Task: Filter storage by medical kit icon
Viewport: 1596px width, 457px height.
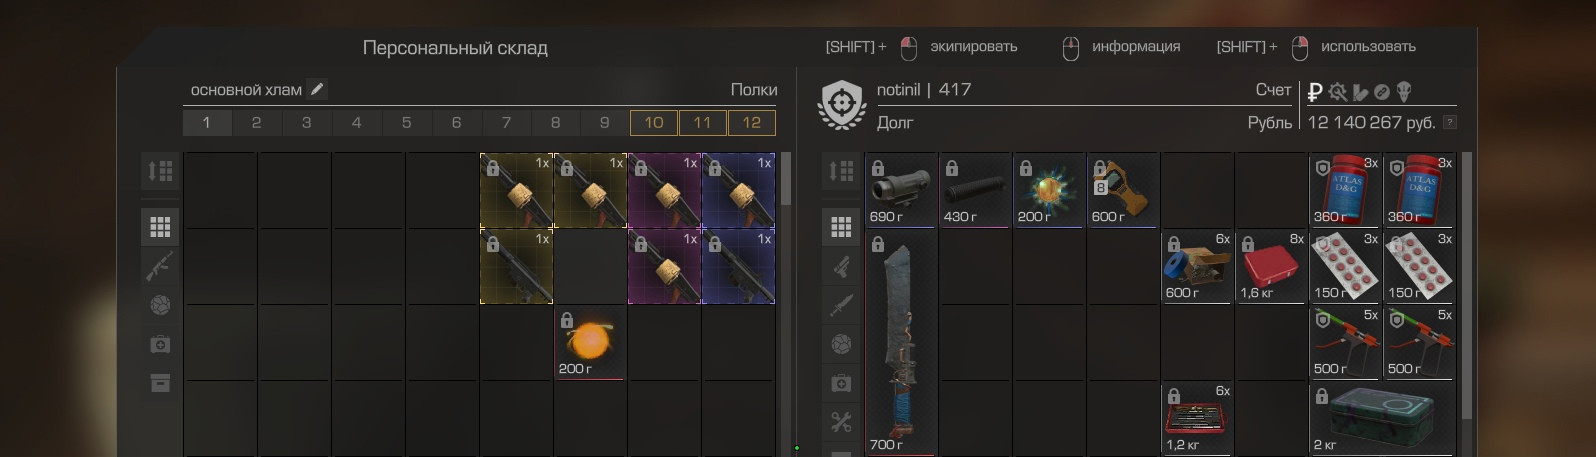Action: (160, 344)
